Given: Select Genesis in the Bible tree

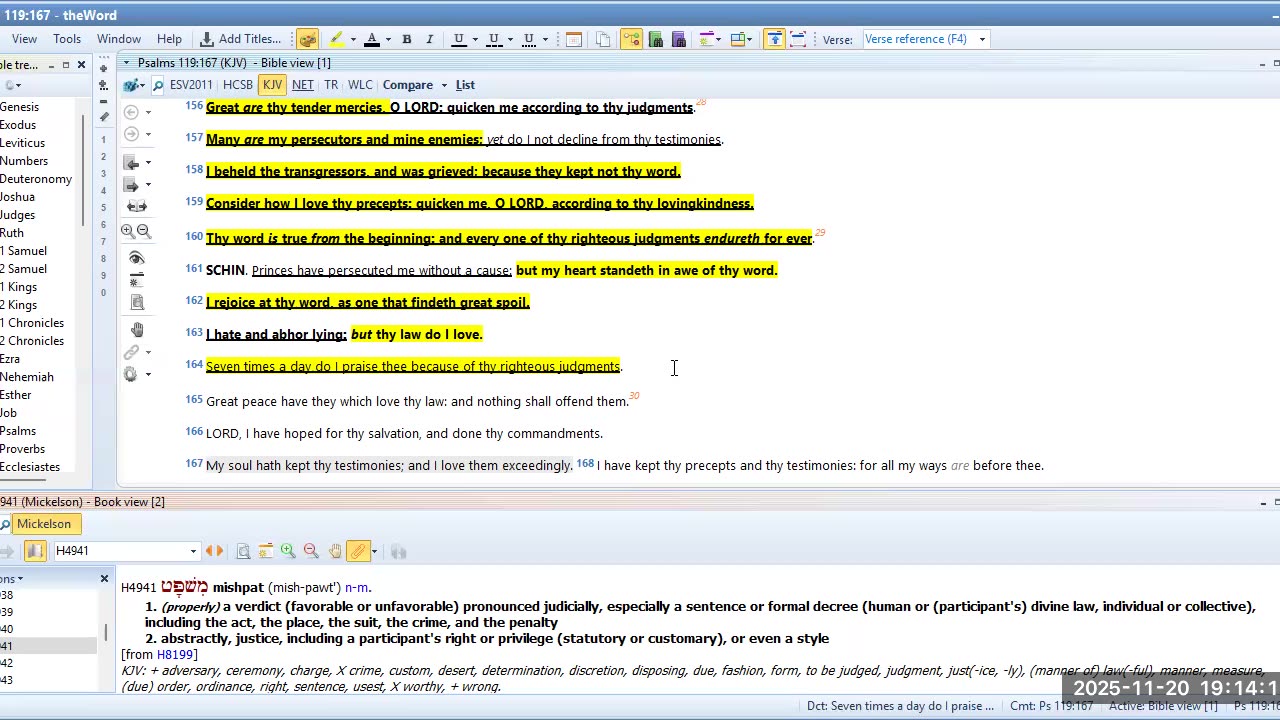Looking at the screenshot, I should pyautogui.click(x=20, y=107).
